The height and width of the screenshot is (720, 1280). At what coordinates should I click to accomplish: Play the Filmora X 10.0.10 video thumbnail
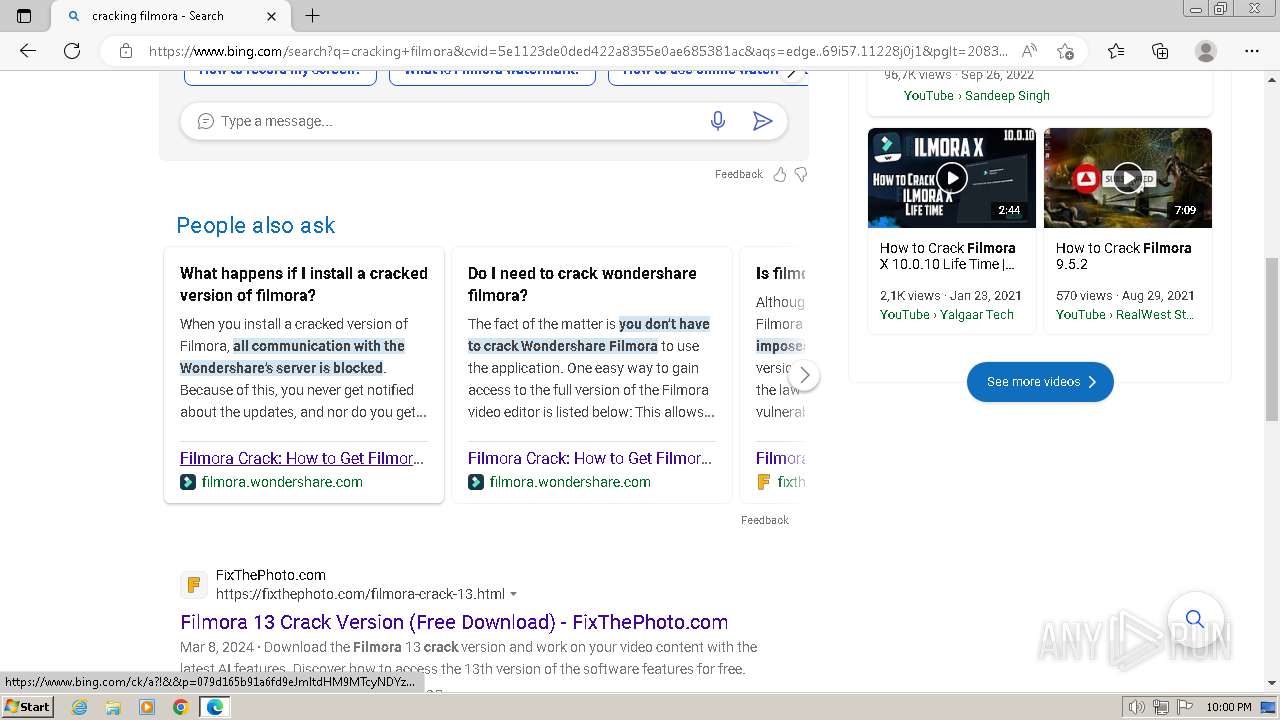pos(952,178)
